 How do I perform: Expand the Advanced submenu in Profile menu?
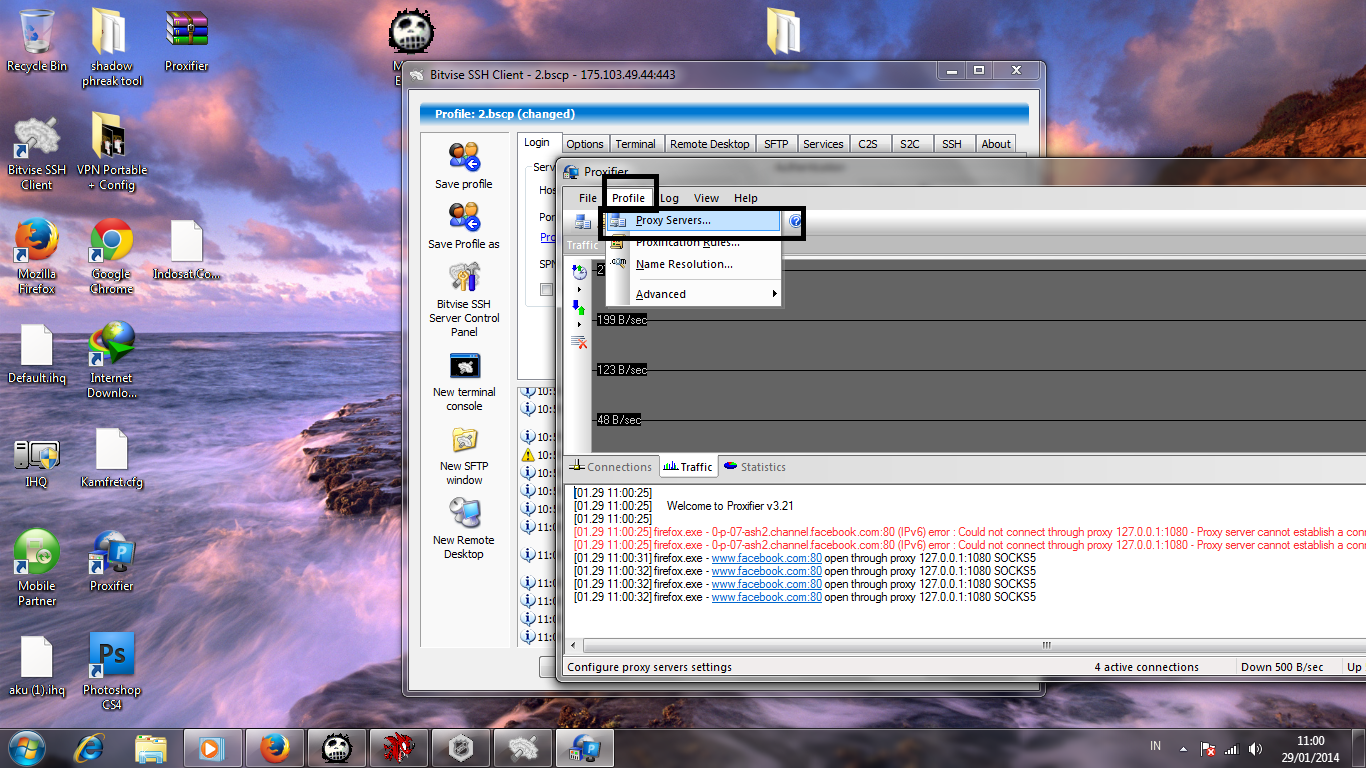692,294
